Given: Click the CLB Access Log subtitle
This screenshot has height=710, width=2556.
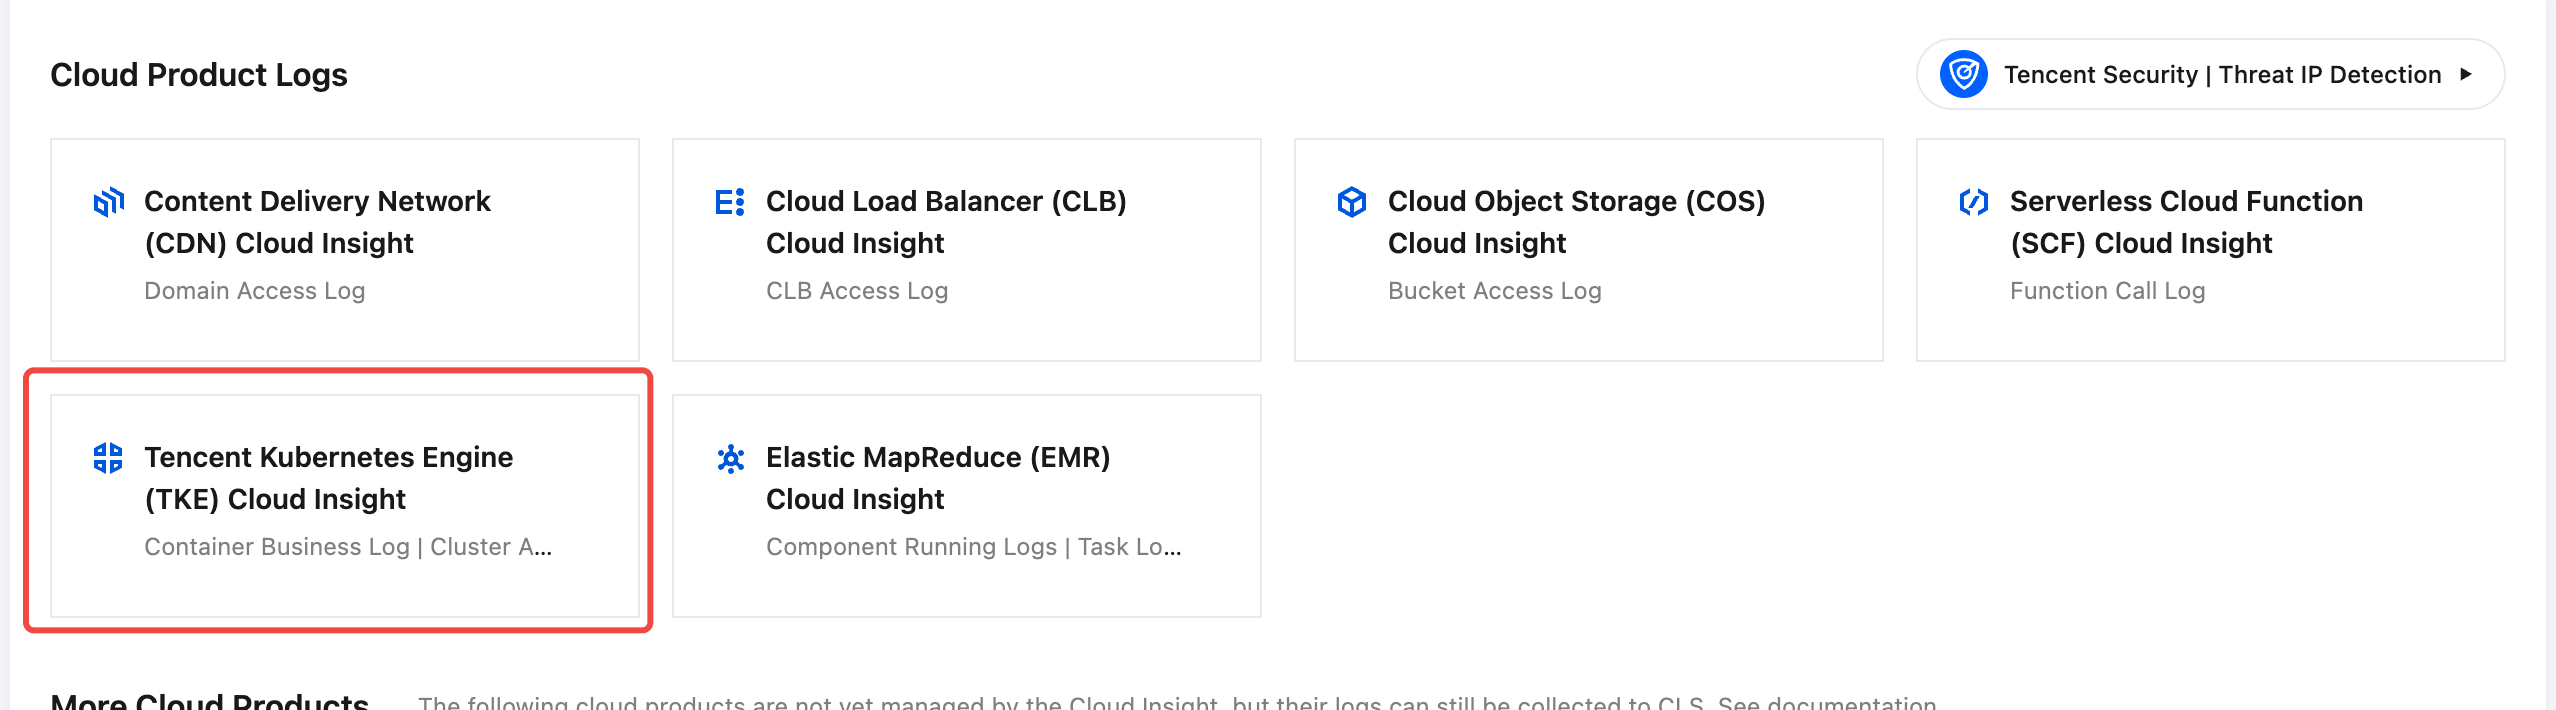Looking at the screenshot, I should pyautogui.click(x=857, y=291).
